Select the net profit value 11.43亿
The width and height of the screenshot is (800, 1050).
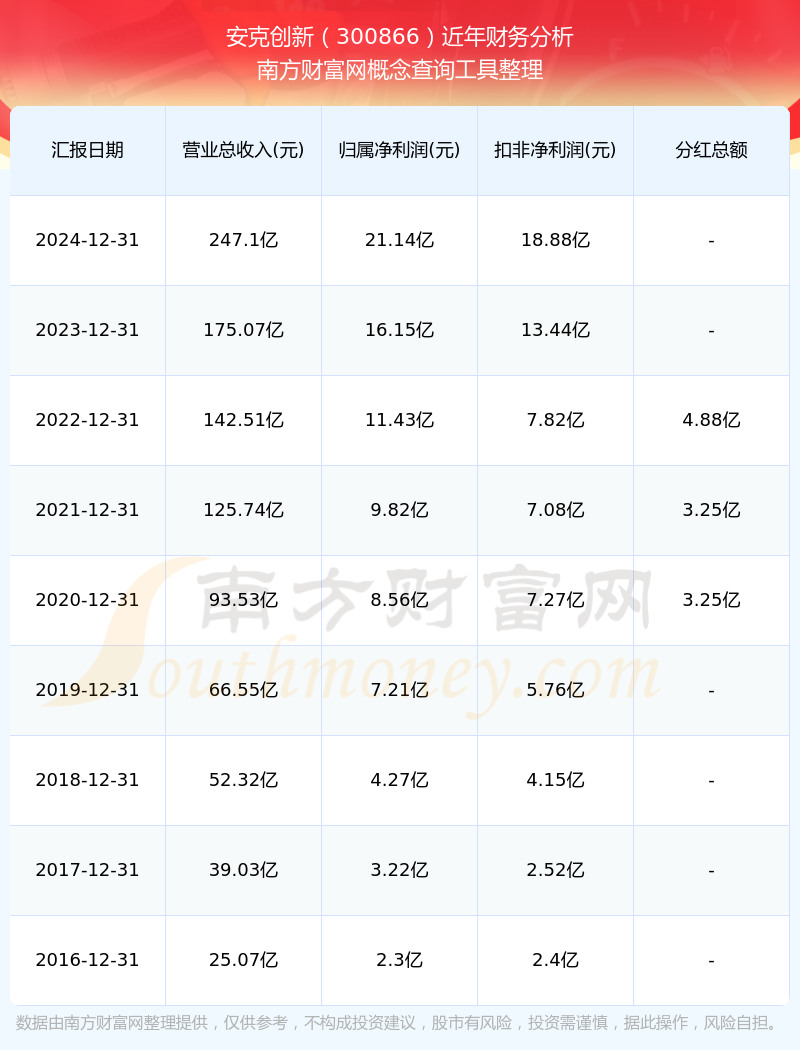[399, 420]
